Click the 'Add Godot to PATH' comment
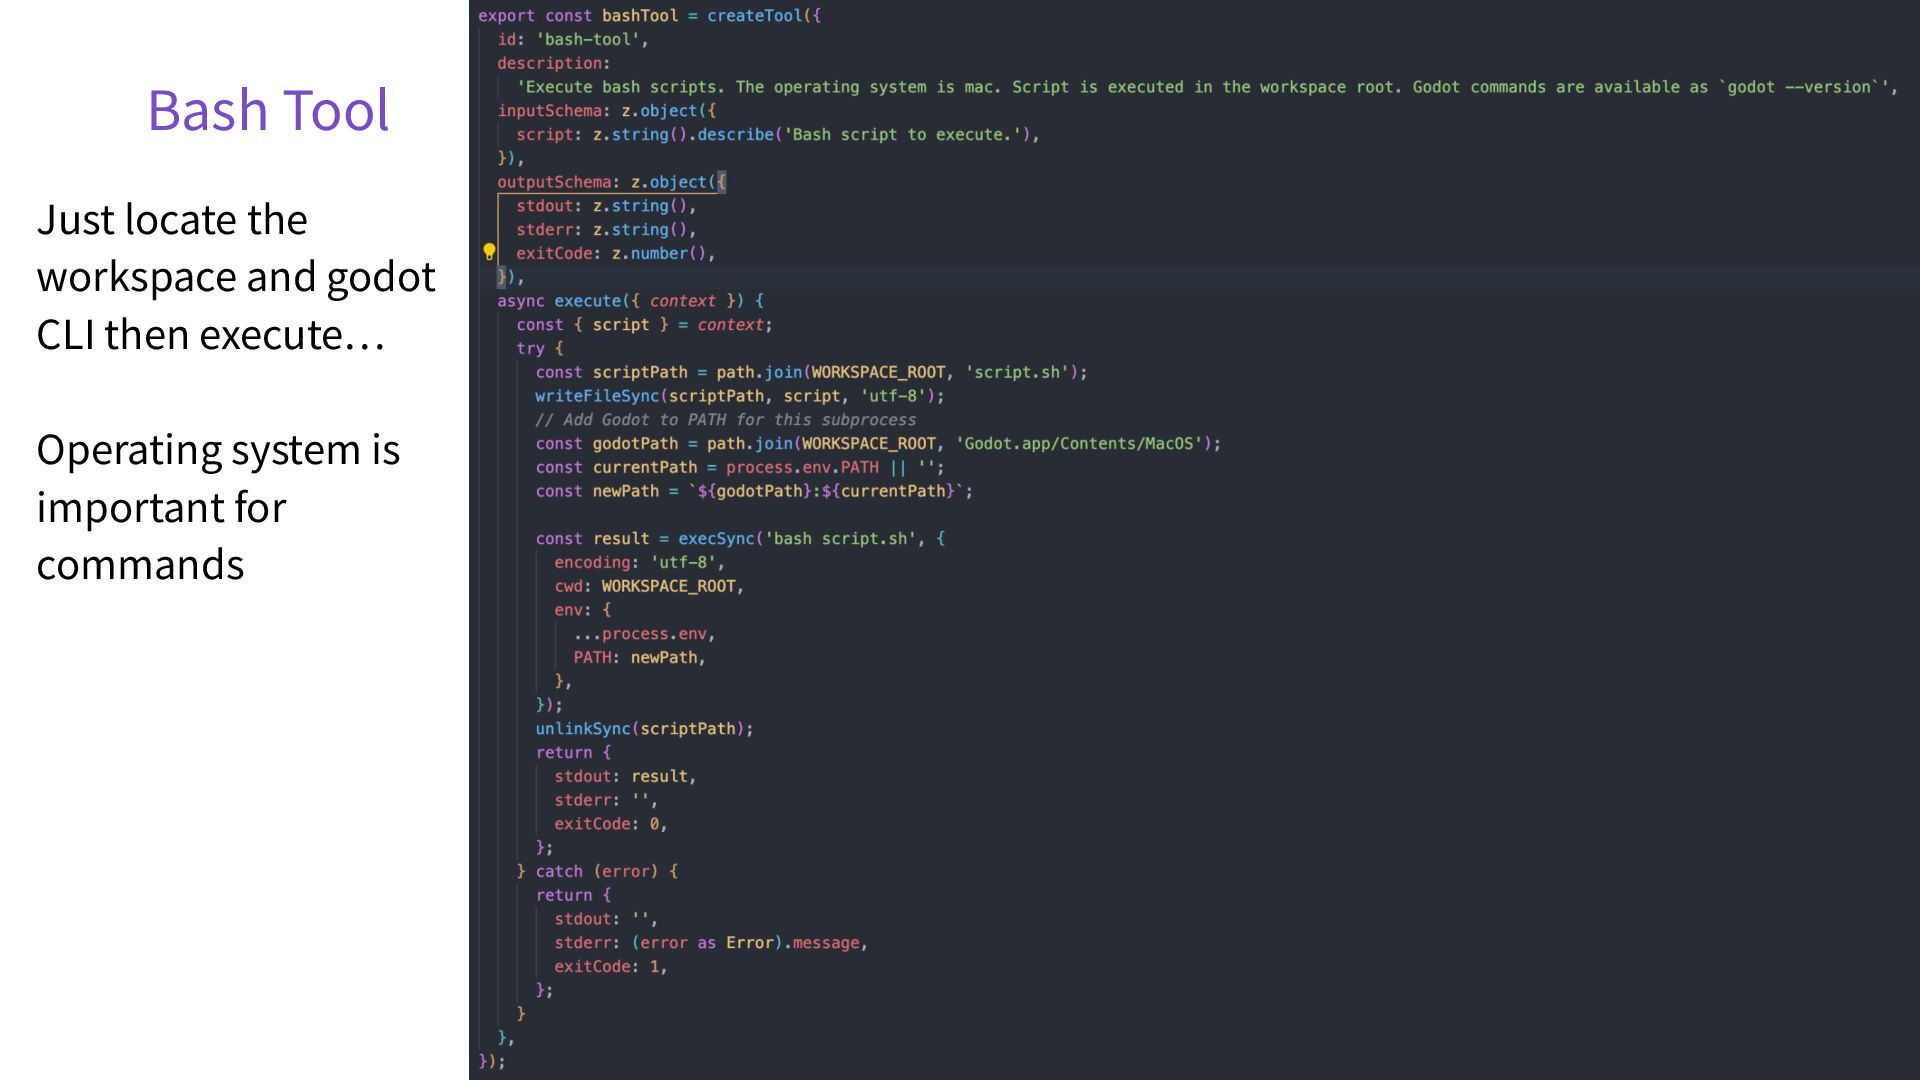The height and width of the screenshot is (1080, 1920). [x=725, y=420]
